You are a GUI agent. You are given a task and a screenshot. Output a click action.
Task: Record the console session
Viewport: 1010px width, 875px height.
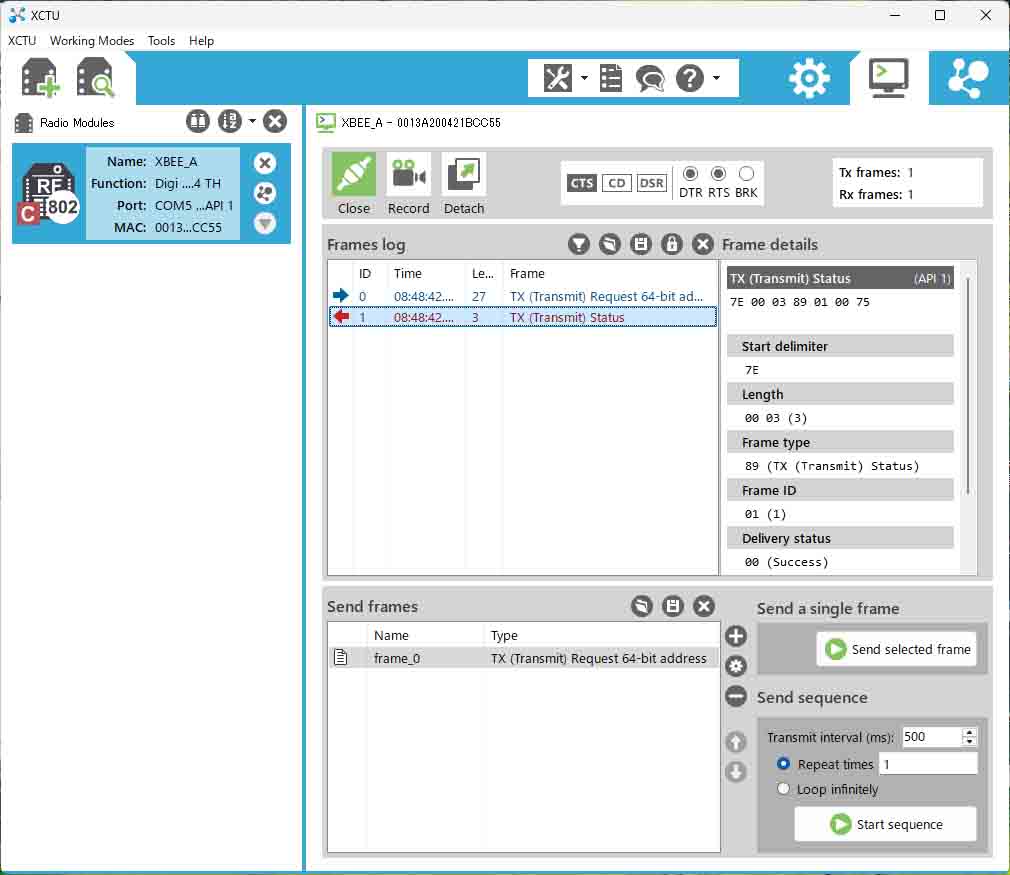point(408,184)
